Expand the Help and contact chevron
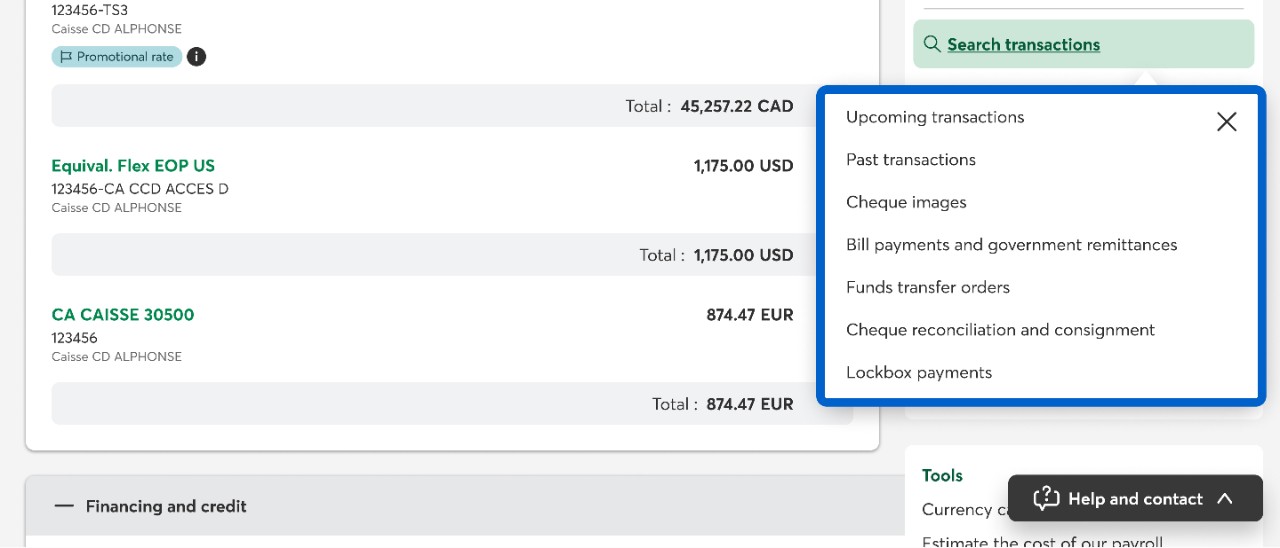Viewport: 1280px width, 548px height. [1225, 498]
